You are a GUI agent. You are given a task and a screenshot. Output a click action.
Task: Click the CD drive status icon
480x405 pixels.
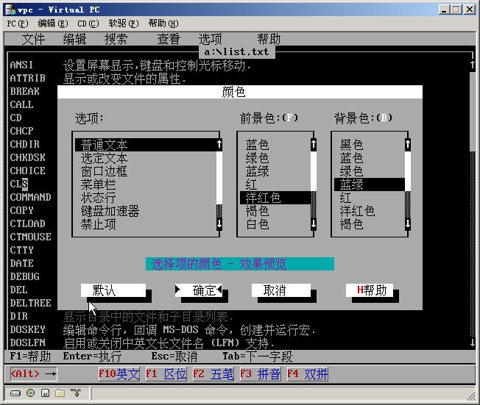(31, 393)
